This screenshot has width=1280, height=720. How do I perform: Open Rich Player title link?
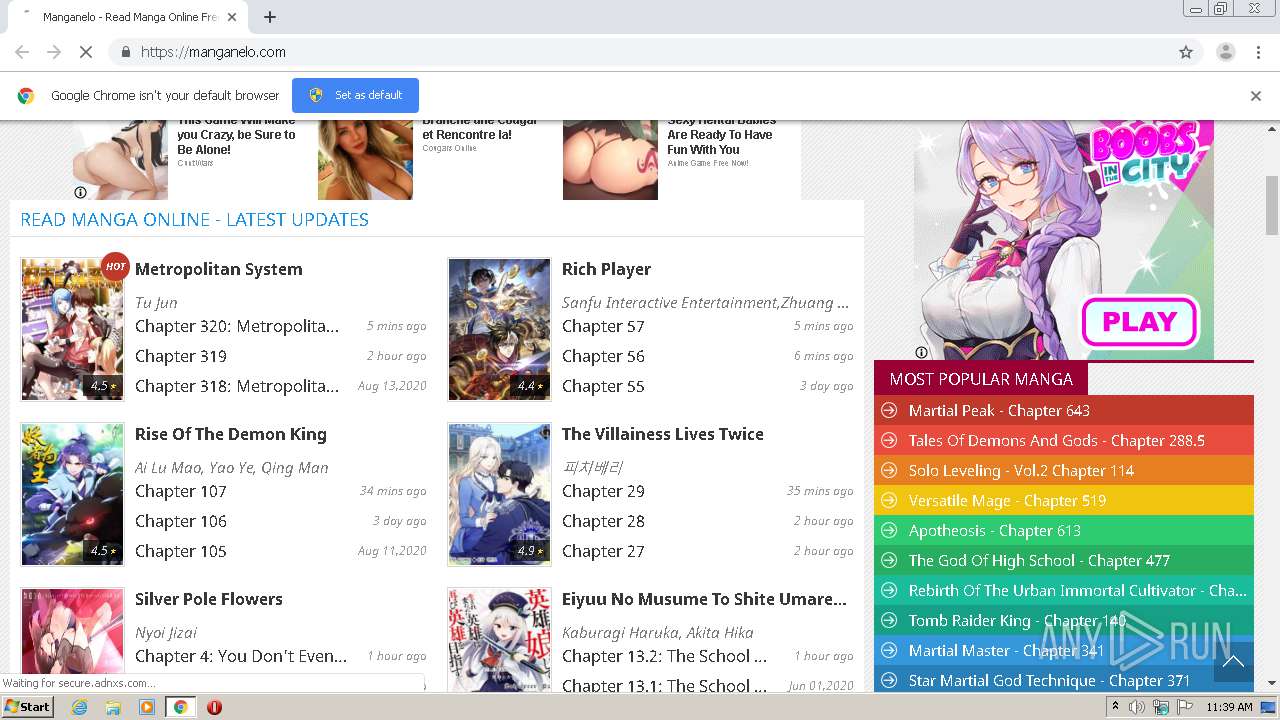click(606, 269)
